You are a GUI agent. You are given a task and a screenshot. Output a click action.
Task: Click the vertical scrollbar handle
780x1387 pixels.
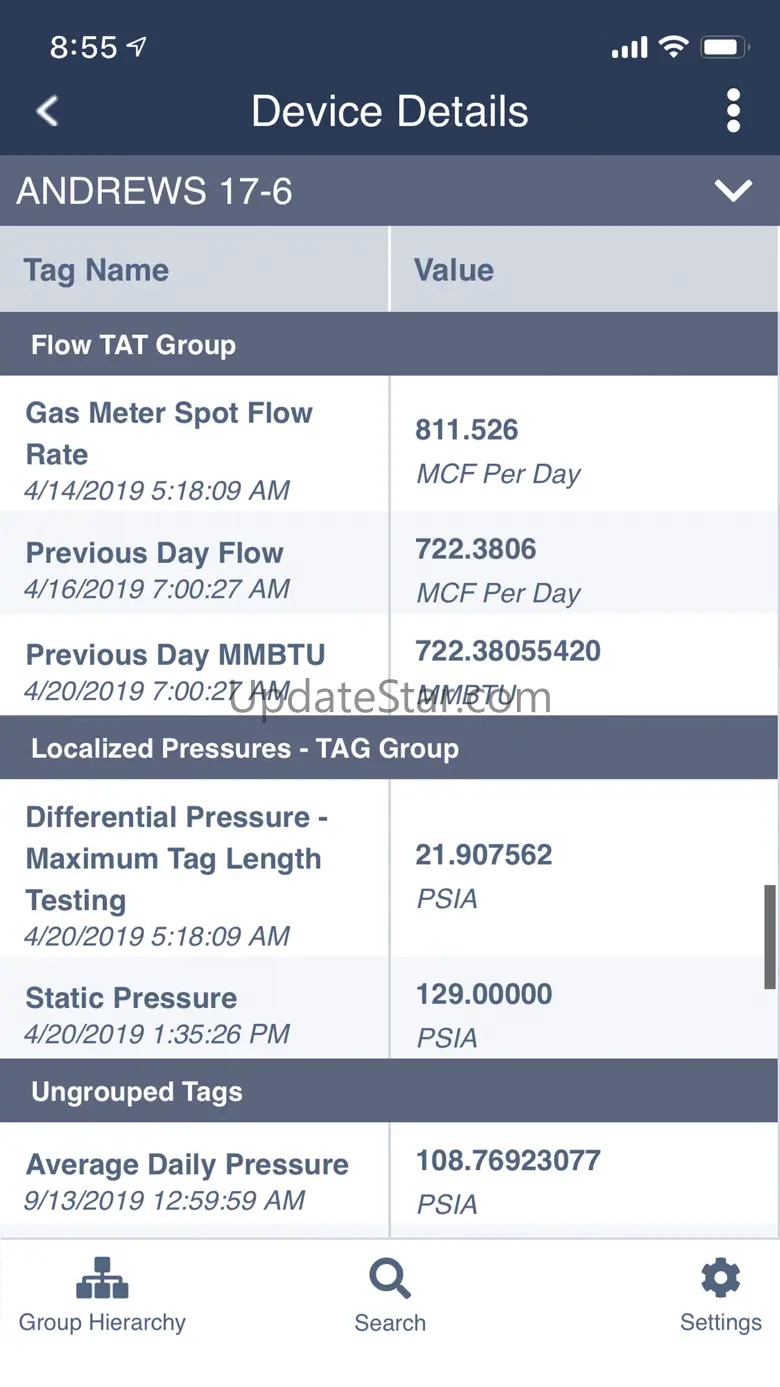(770, 936)
